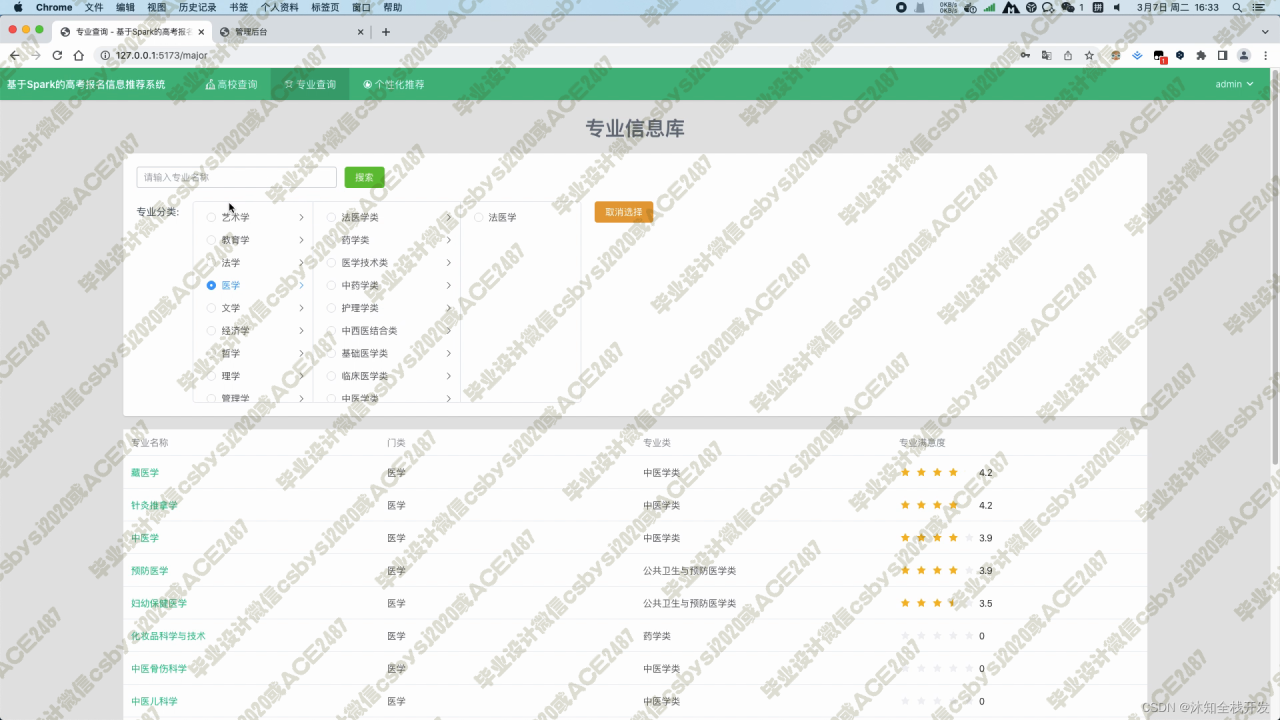Open the admin user dropdown
This screenshot has height=720, width=1280.
[x=1234, y=84]
